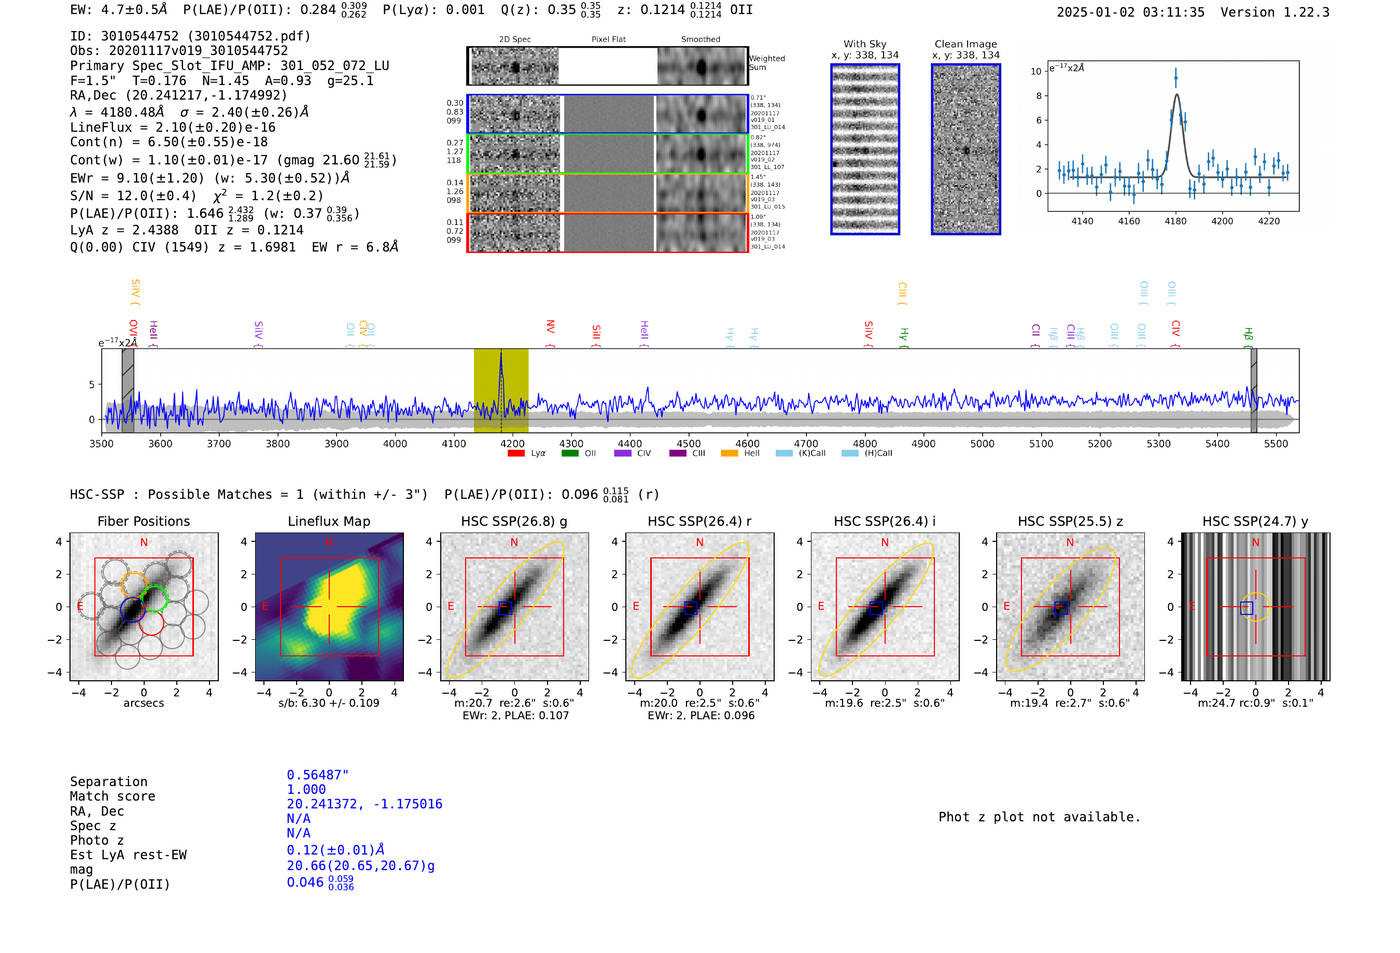Screen dimensions: 1400x953
Task: Select the RA,Dec (20.241217,-1.174992) text
Action: coord(179,95)
